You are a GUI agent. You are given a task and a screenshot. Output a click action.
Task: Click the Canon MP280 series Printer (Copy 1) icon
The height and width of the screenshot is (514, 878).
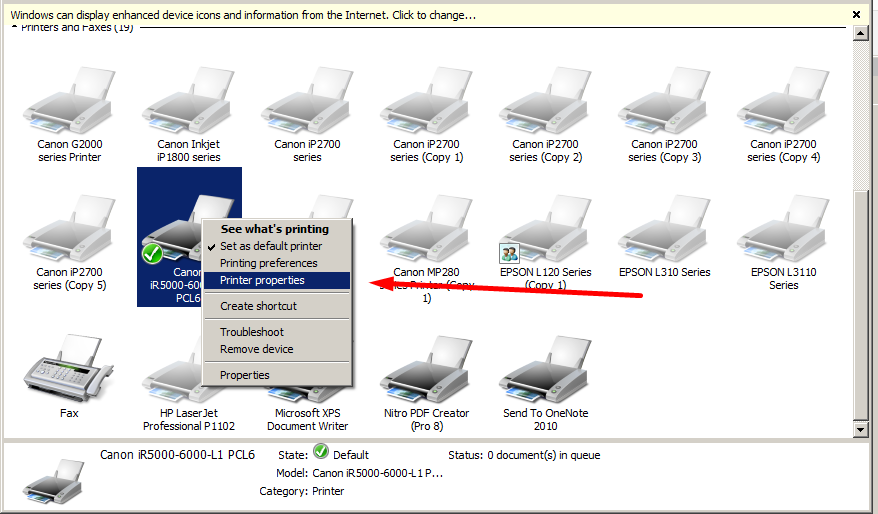(x=426, y=228)
